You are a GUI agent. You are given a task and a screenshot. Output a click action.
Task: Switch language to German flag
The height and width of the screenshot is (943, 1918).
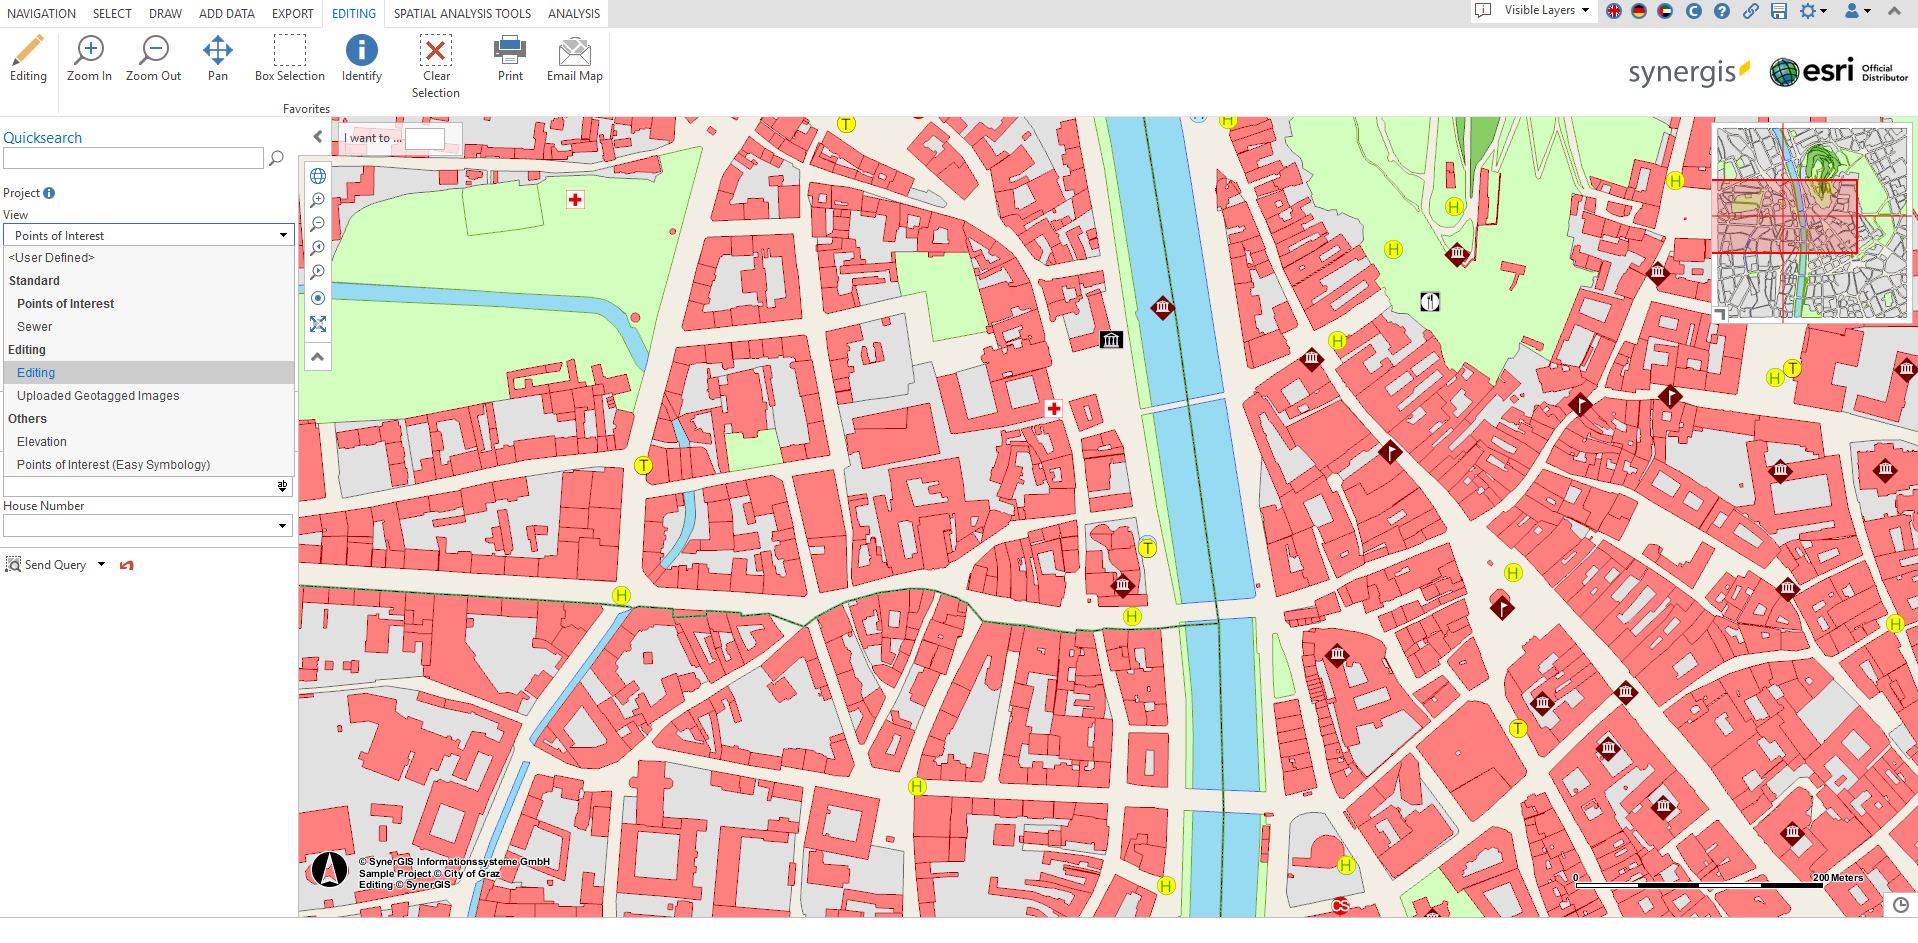pos(1639,11)
